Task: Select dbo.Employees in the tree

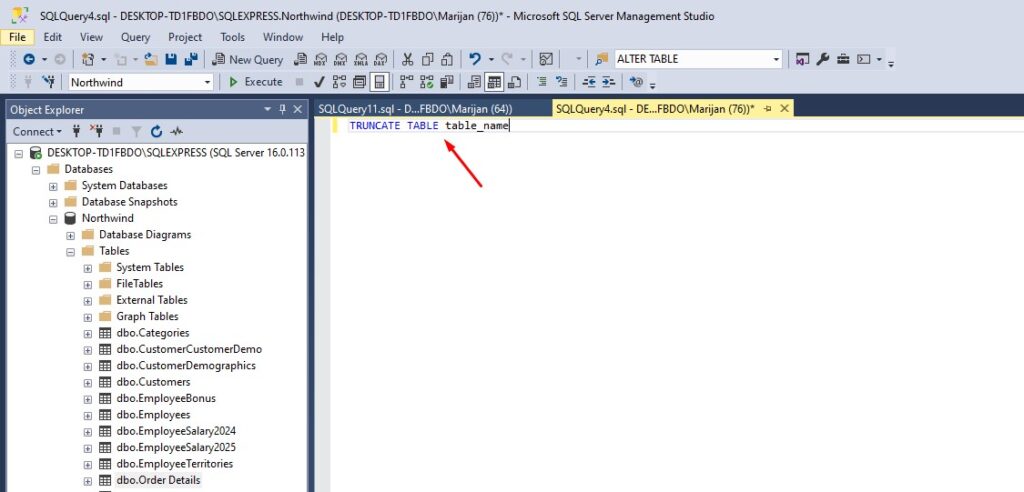Action: tap(152, 414)
